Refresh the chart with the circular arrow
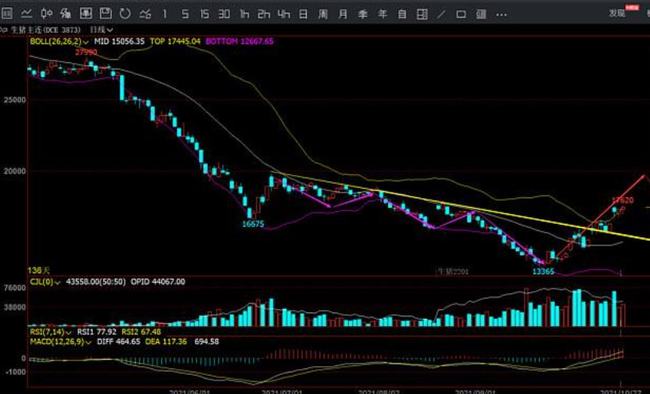This screenshot has width=650, height=394. (x=125, y=14)
